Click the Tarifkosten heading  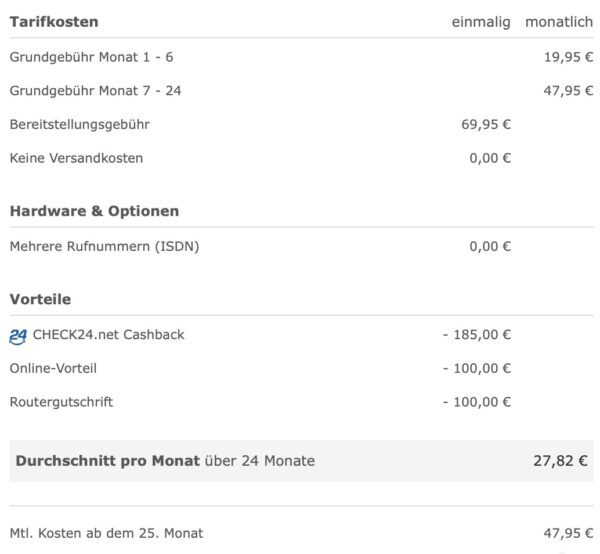coord(54,22)
